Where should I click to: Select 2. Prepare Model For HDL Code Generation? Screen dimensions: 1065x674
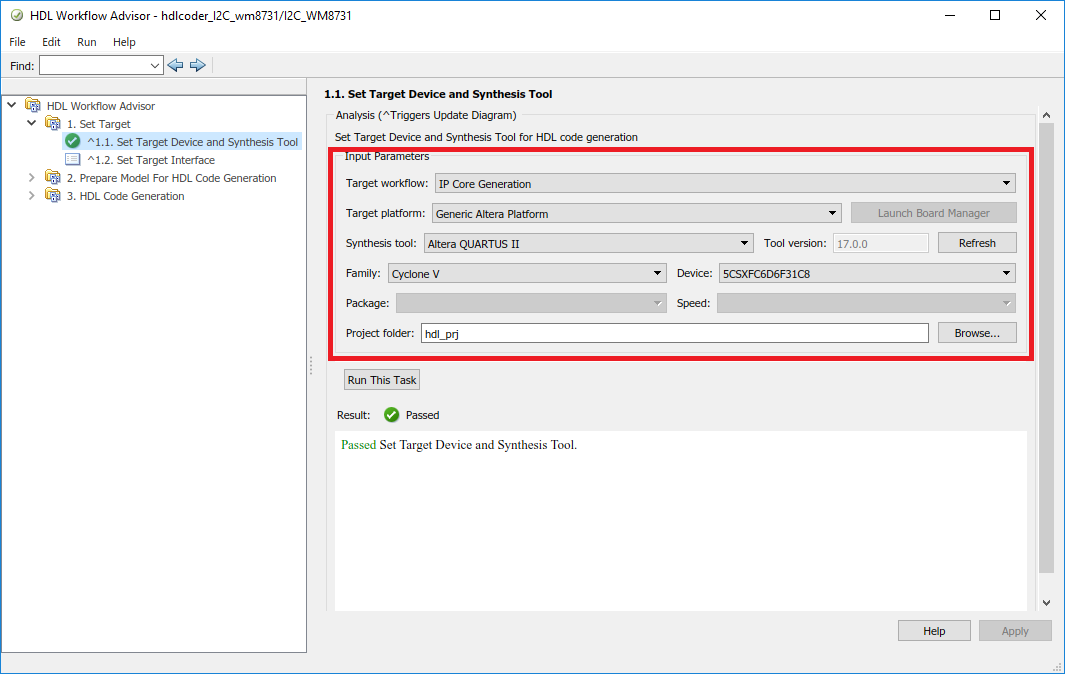(171, 178)
